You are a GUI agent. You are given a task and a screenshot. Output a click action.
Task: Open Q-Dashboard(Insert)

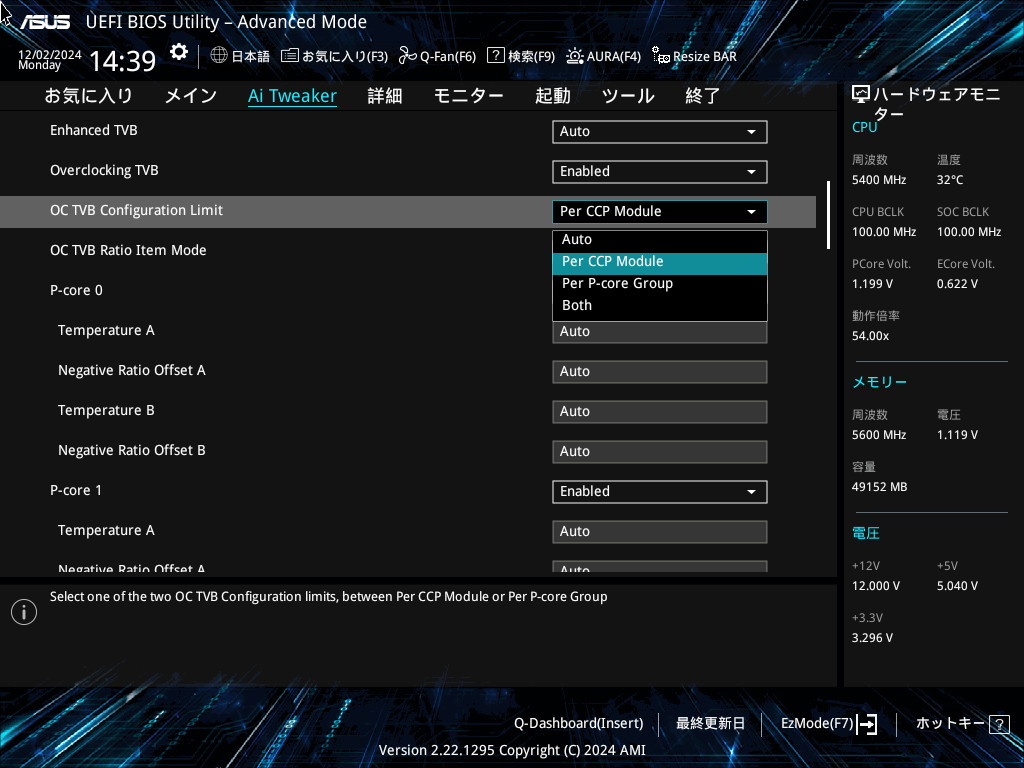tap(579, 724)
